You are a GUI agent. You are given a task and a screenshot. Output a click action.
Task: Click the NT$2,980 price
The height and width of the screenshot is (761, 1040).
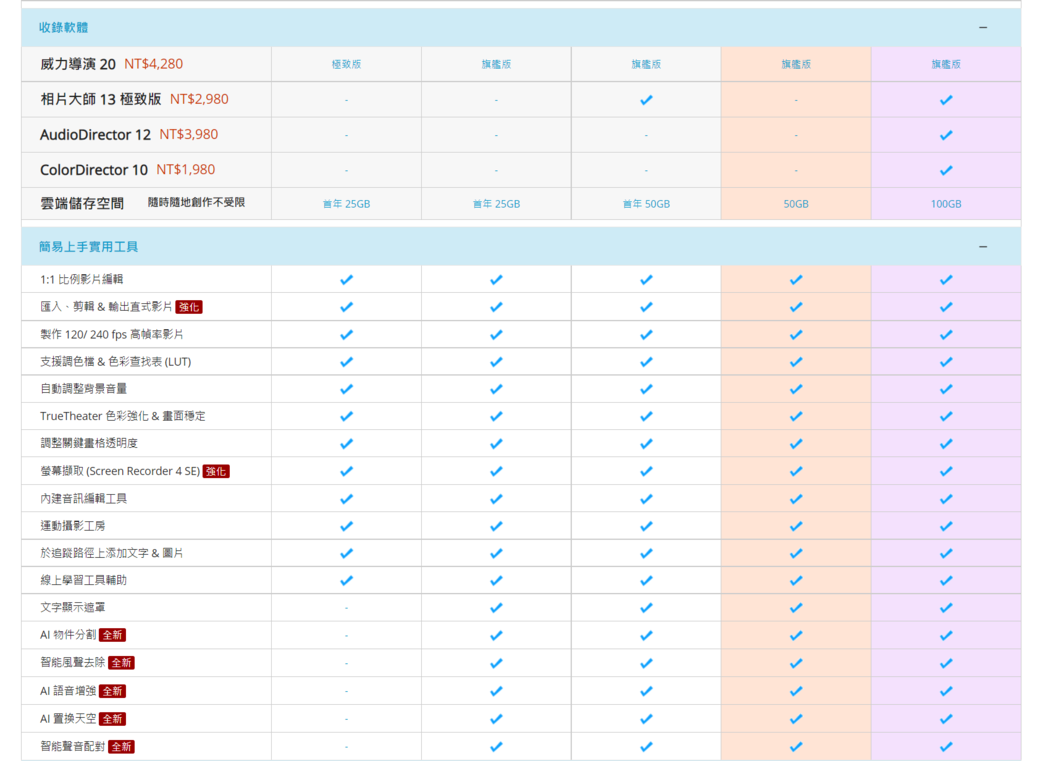(x=200, y=100)
